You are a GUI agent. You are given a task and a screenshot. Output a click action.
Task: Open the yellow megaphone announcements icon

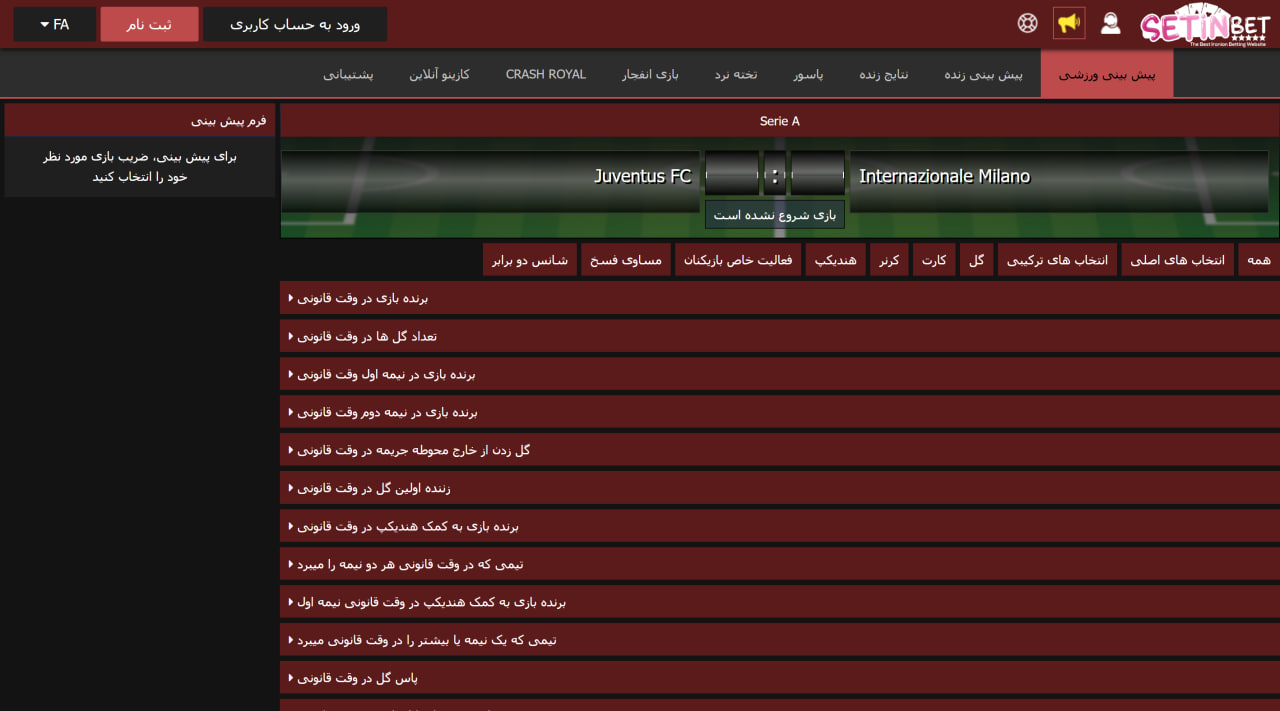(1068, 22)
